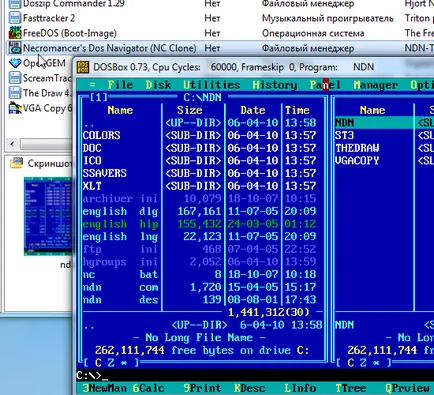Viewport: 434px width, 395px height.
Task: Click the 3NewMan function key button
Action: tap(104, 388)
